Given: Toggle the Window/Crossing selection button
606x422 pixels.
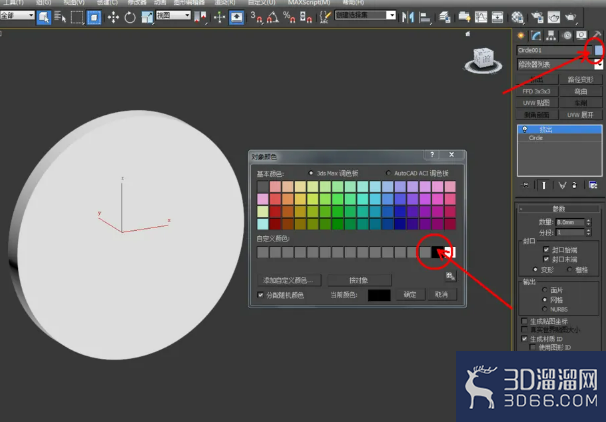Looking at the screenshot, I should click(x=94, y=17).
